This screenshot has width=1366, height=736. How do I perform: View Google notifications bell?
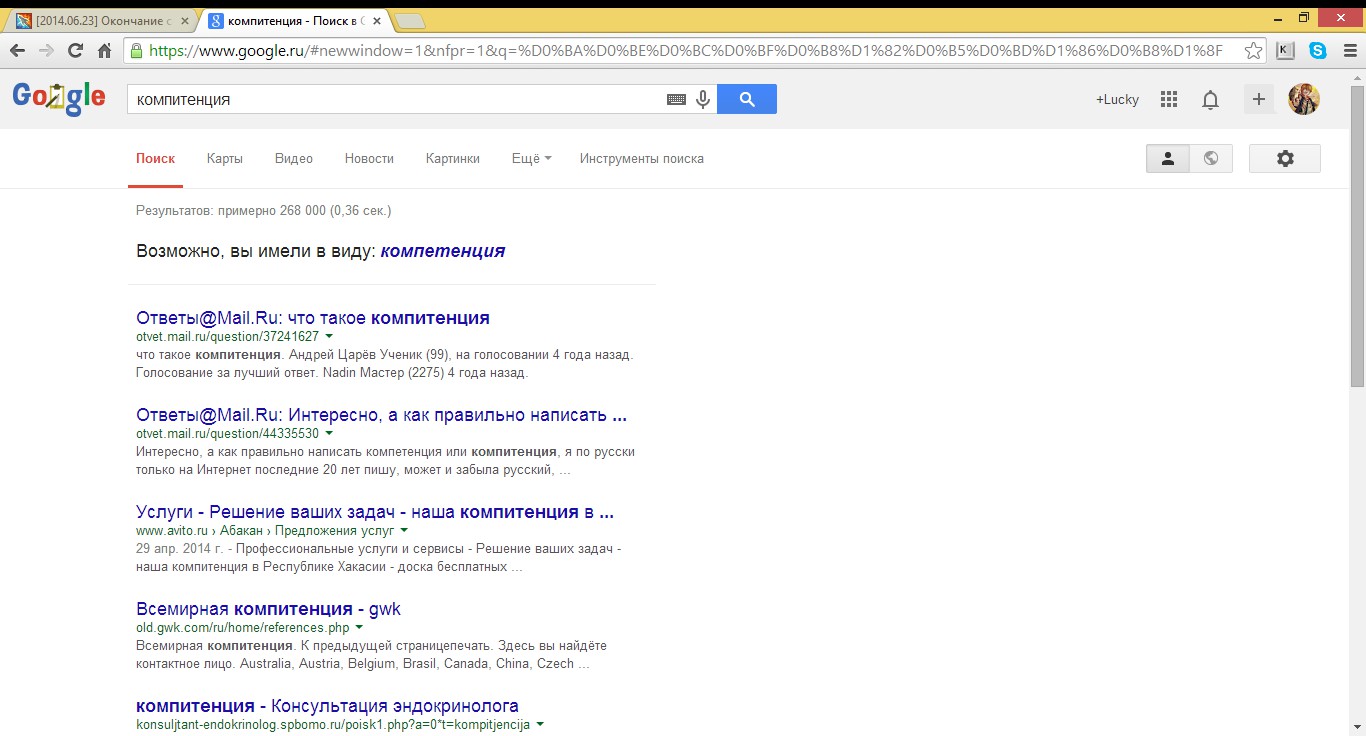[1210, 99]
